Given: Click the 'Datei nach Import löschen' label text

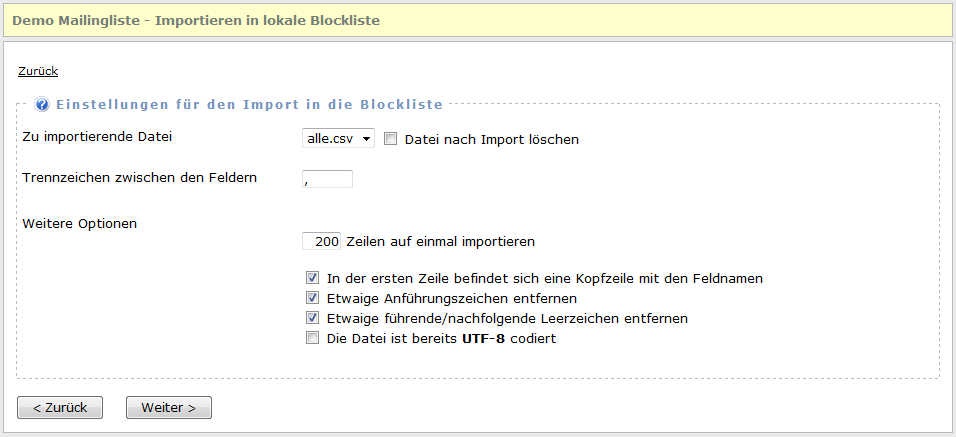Looking at the screenshot, I should point(492,140).
